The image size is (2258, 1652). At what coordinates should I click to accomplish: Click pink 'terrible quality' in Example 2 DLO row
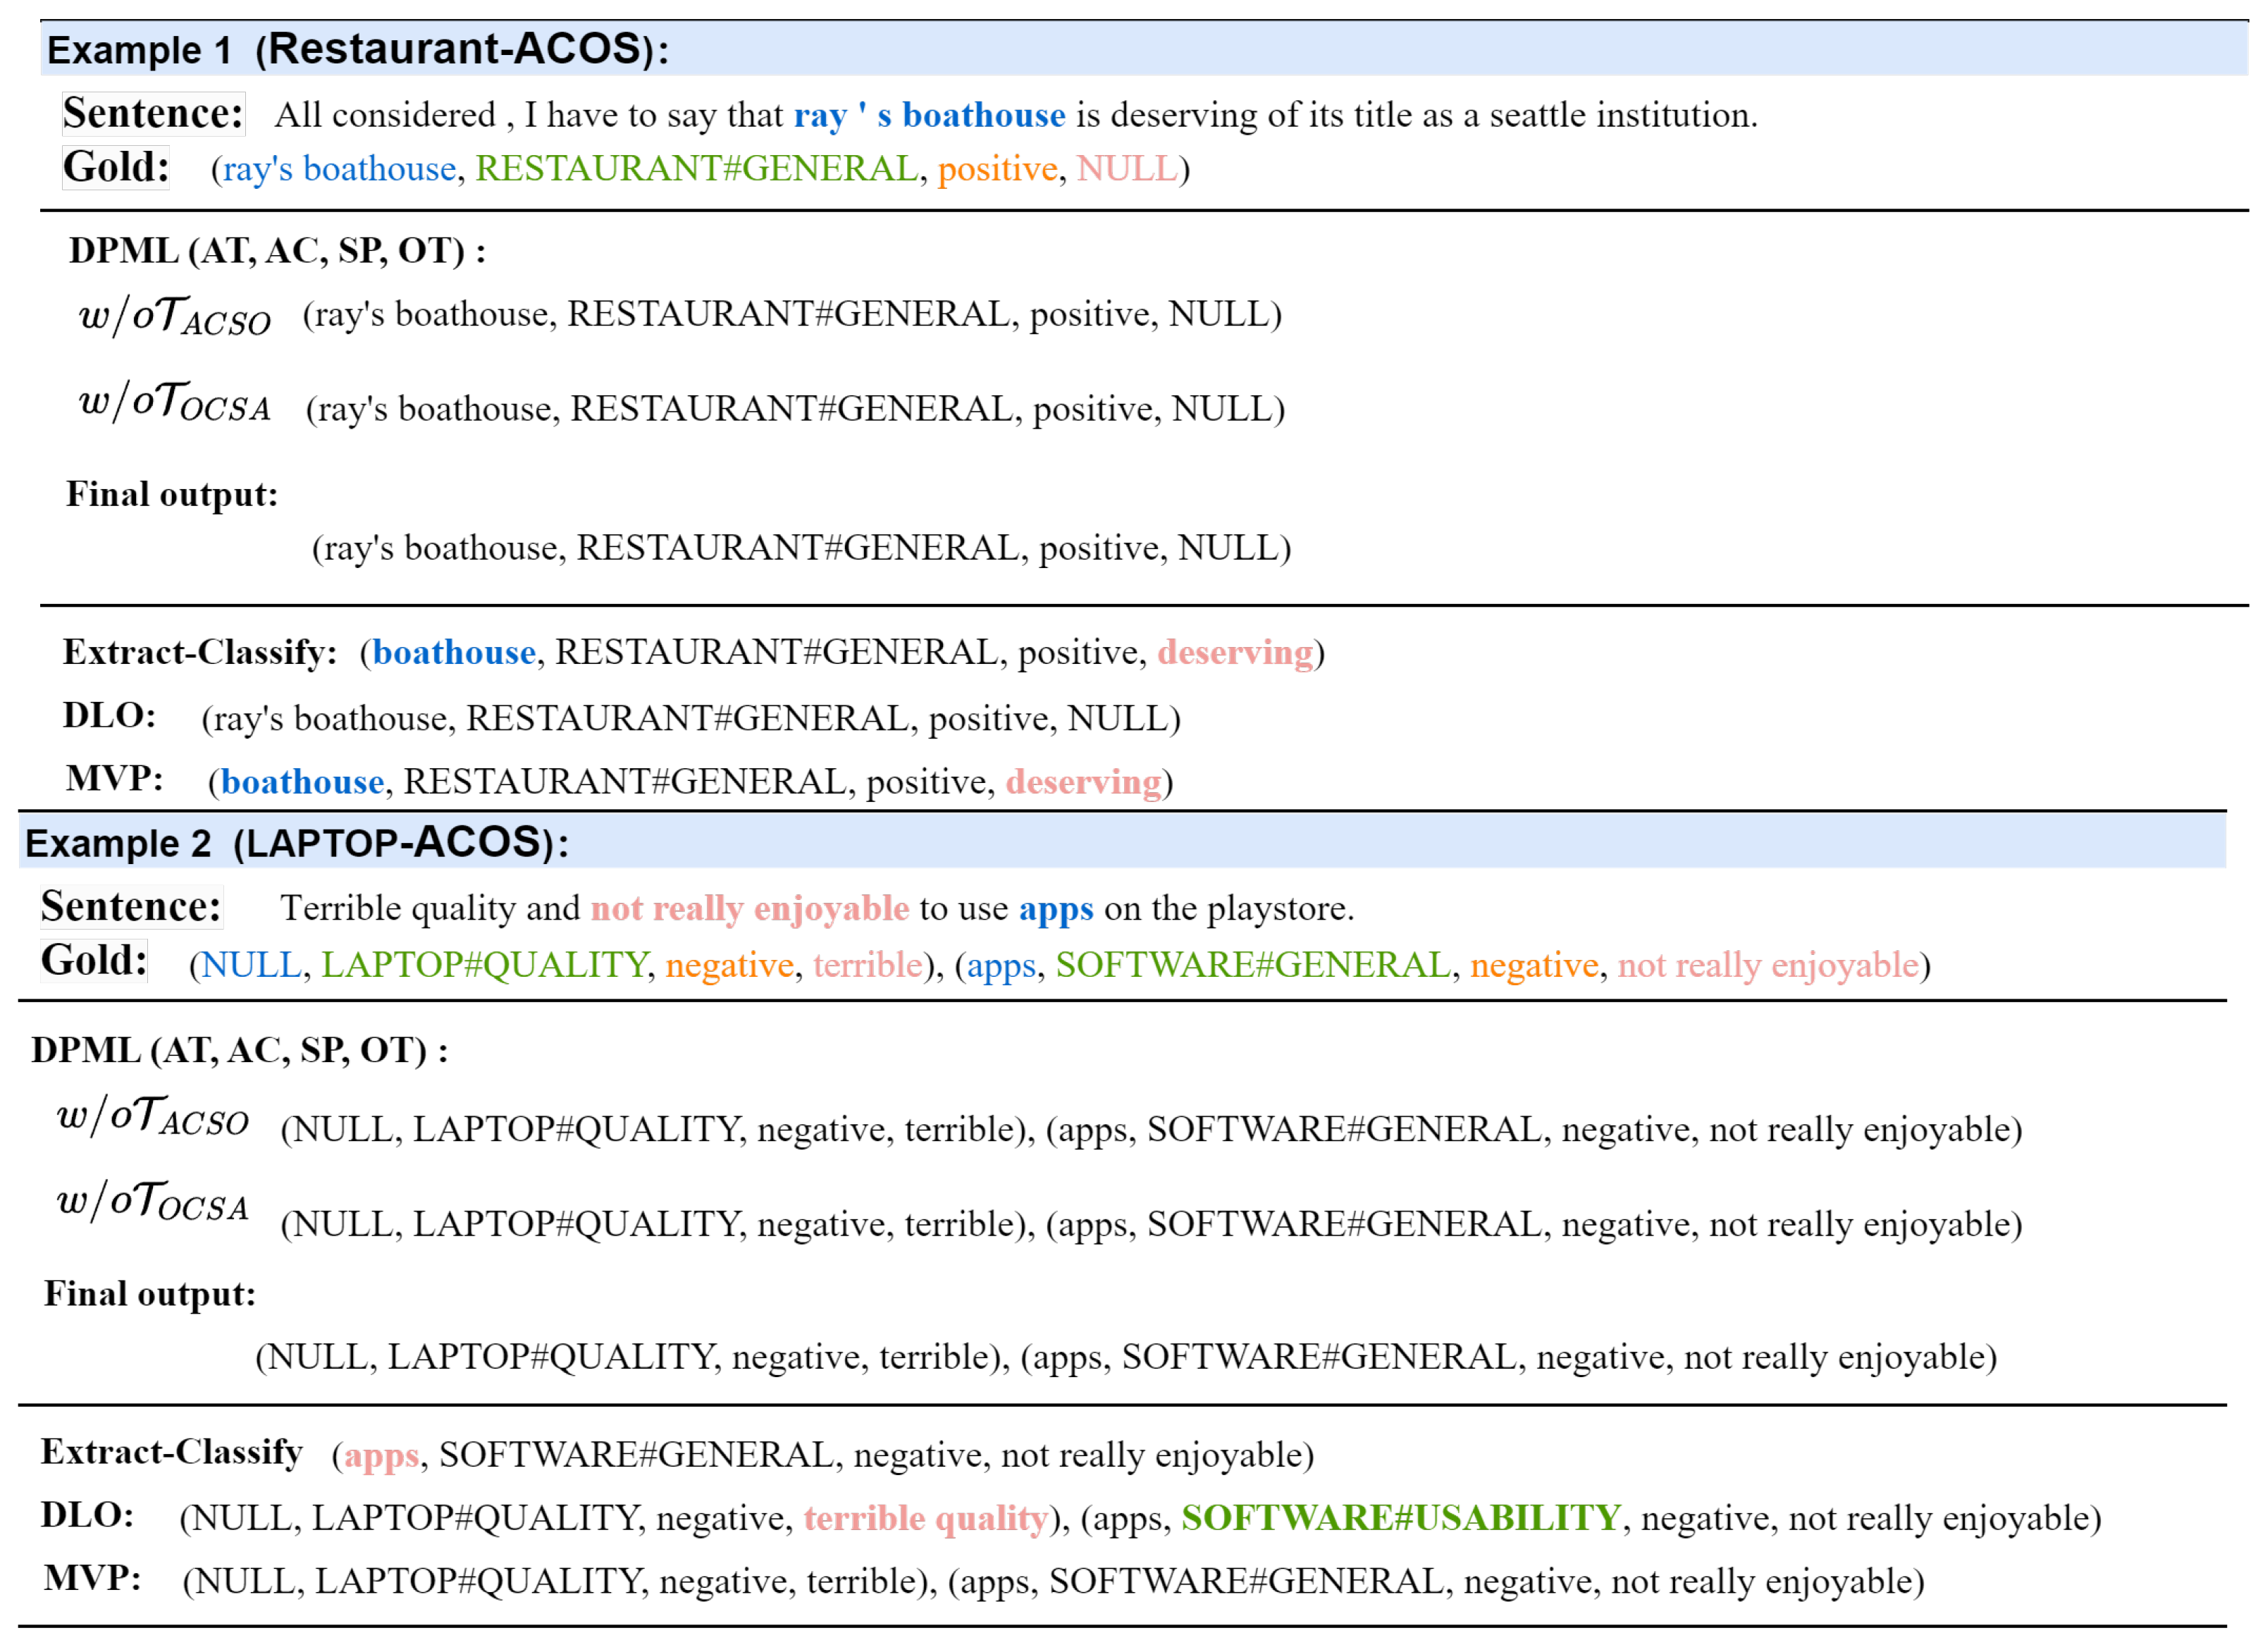pos(925,1519)
